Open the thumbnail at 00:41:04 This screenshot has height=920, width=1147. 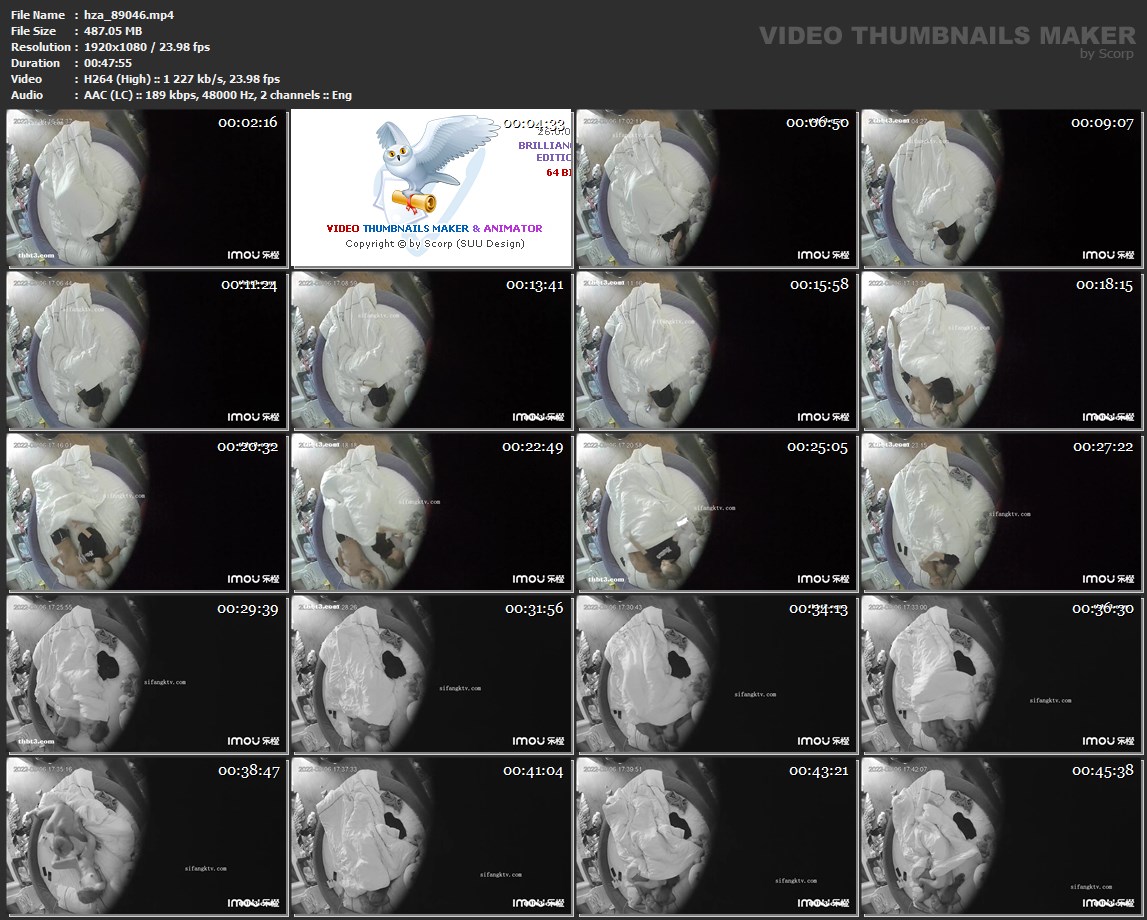[431, 836]
